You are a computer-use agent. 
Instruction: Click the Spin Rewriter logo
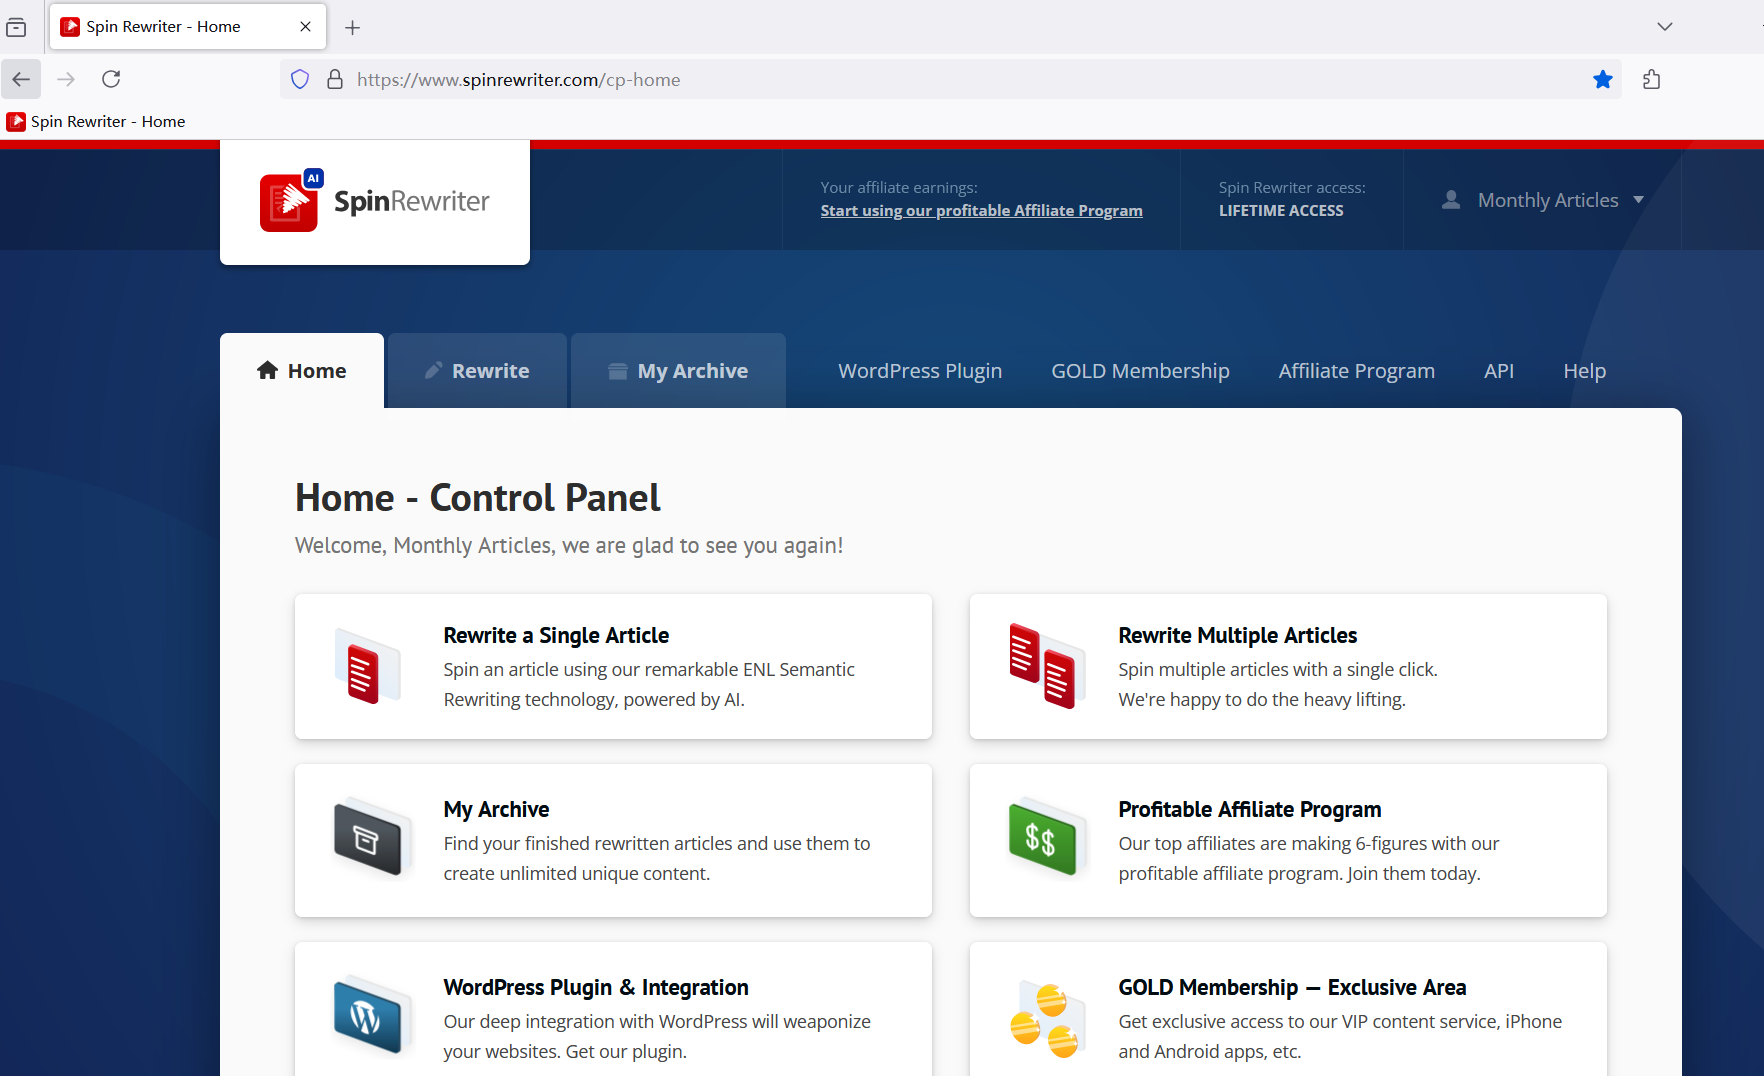coord(374,201)
